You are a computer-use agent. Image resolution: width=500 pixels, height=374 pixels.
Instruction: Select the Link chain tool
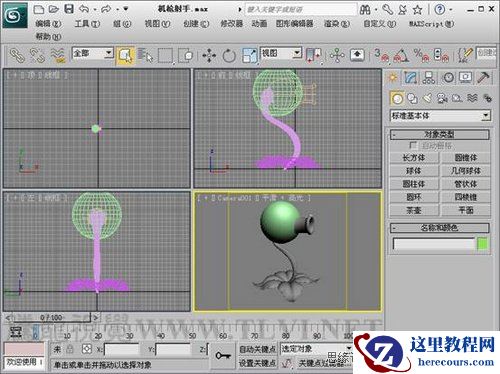16,55
